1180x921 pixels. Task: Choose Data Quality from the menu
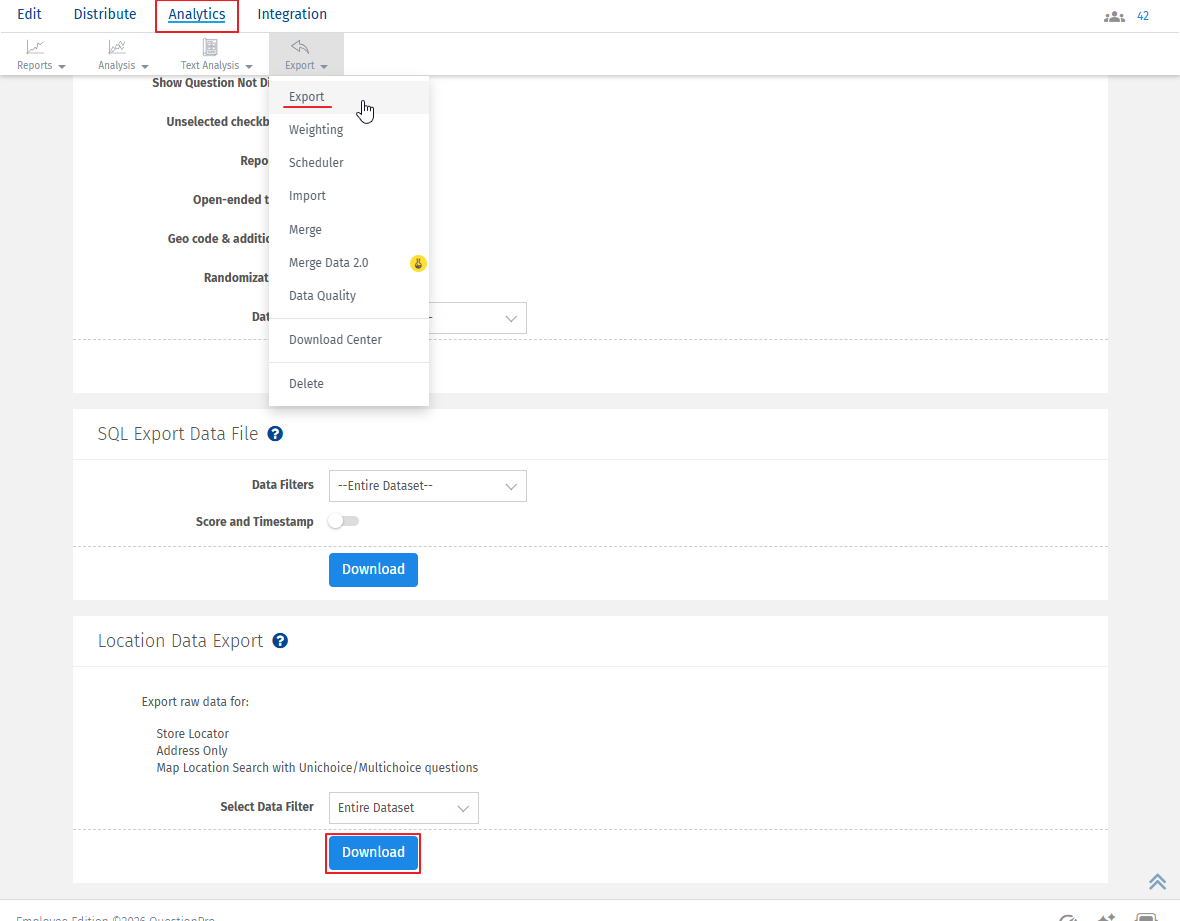[322, 296]
